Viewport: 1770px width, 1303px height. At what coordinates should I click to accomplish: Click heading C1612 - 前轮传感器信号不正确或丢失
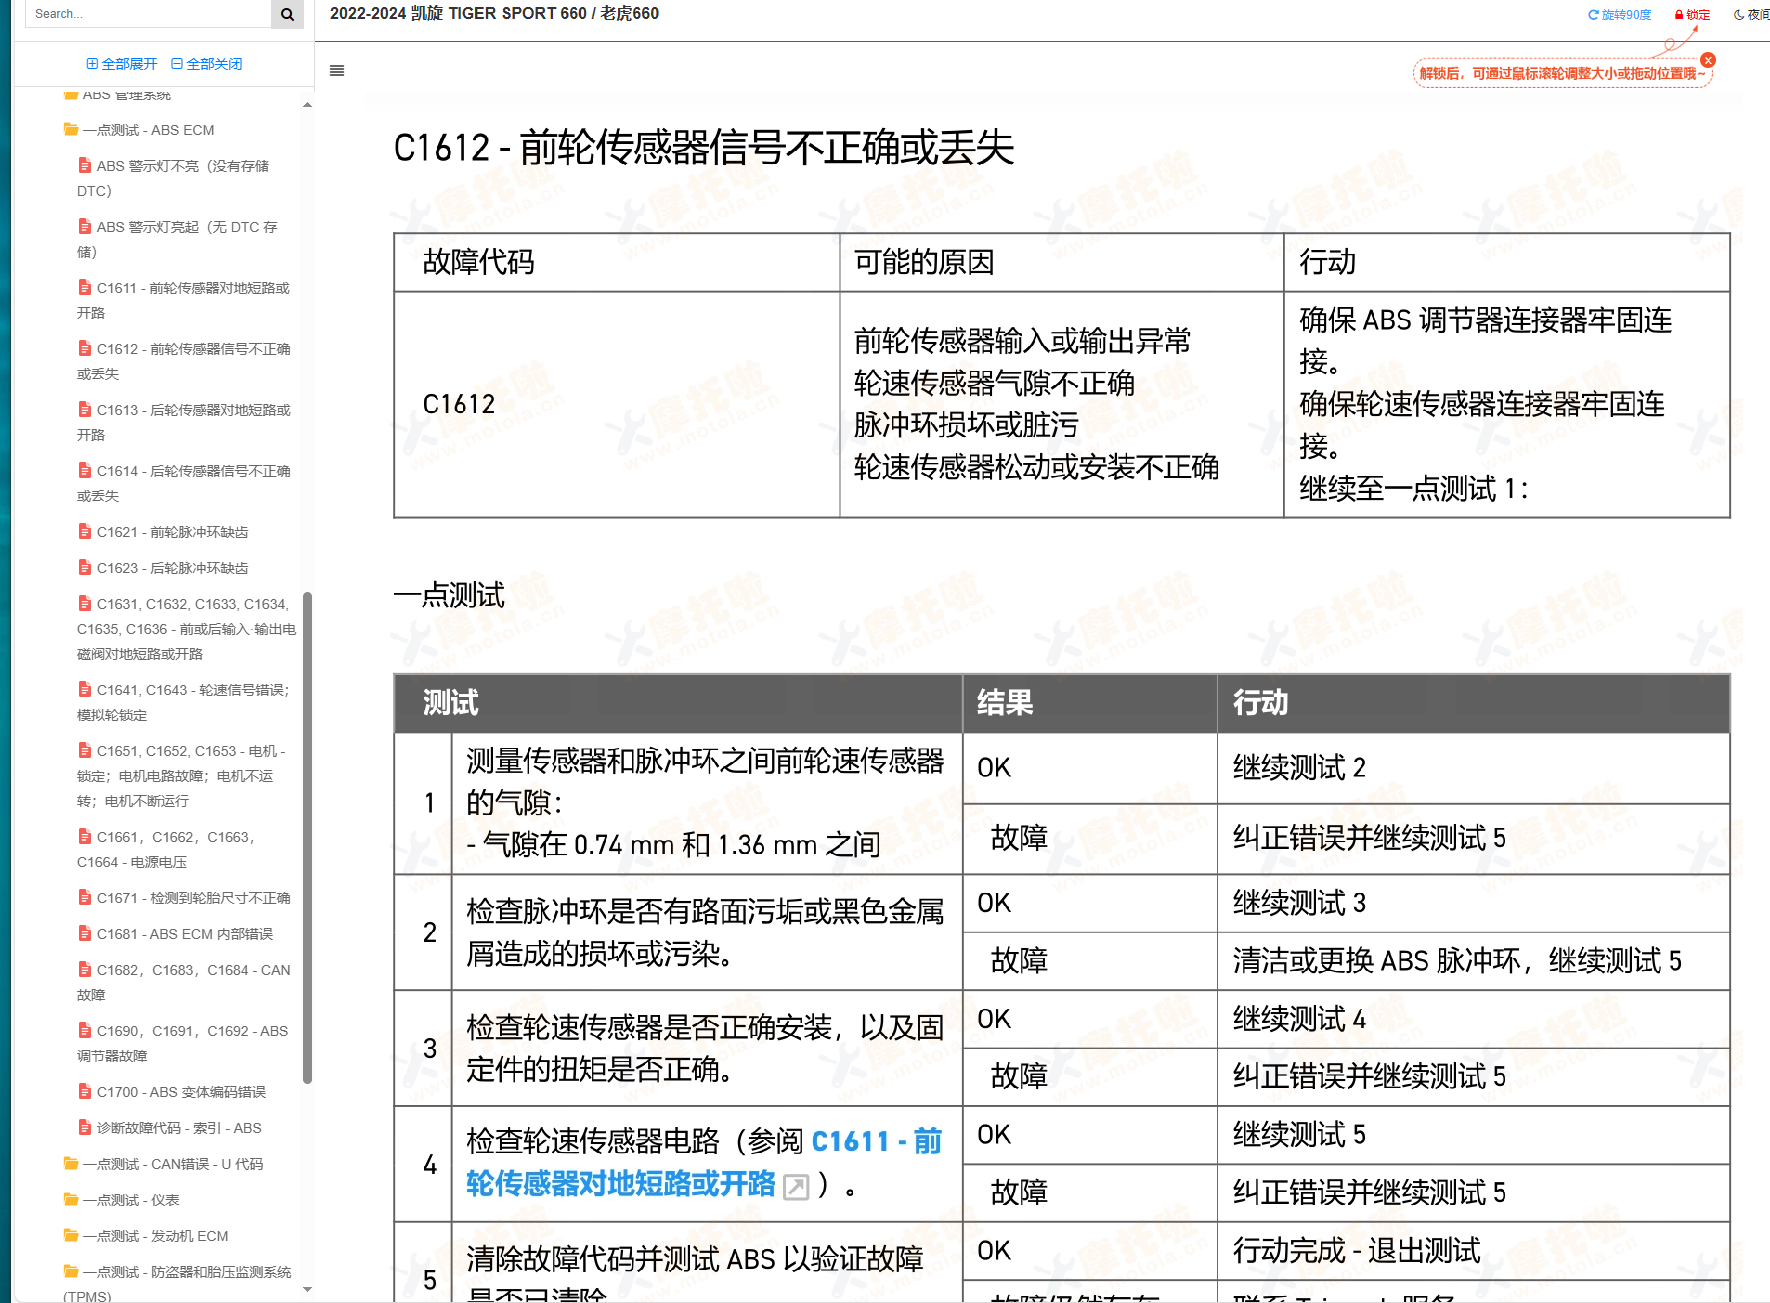(x=703, y=148)
